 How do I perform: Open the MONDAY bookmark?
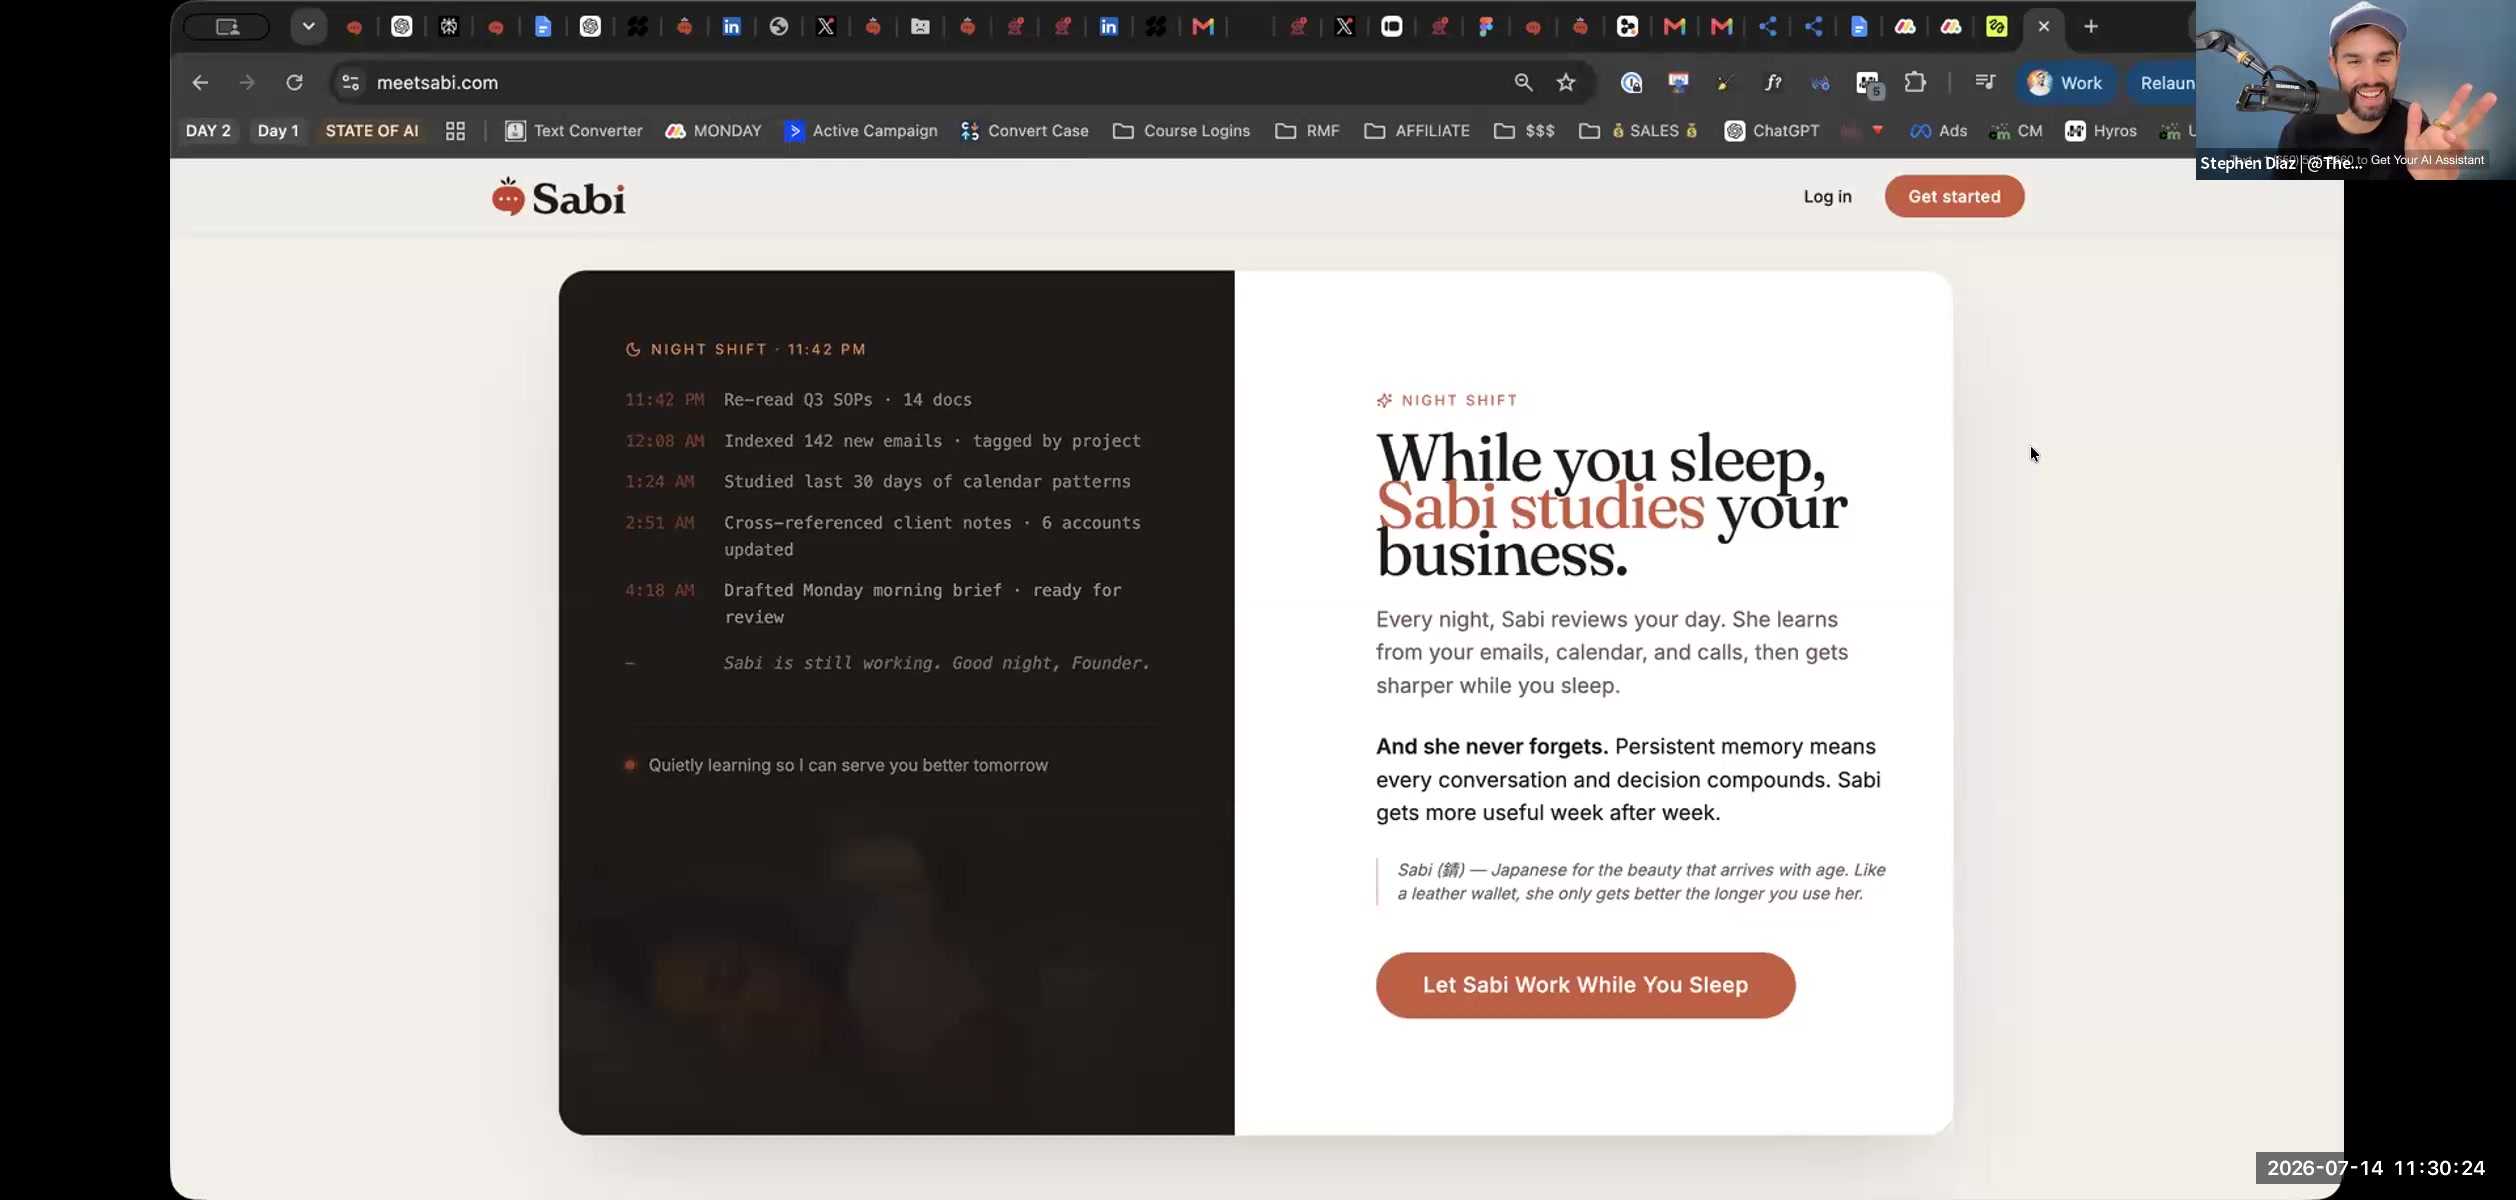[x=713, y=131]
